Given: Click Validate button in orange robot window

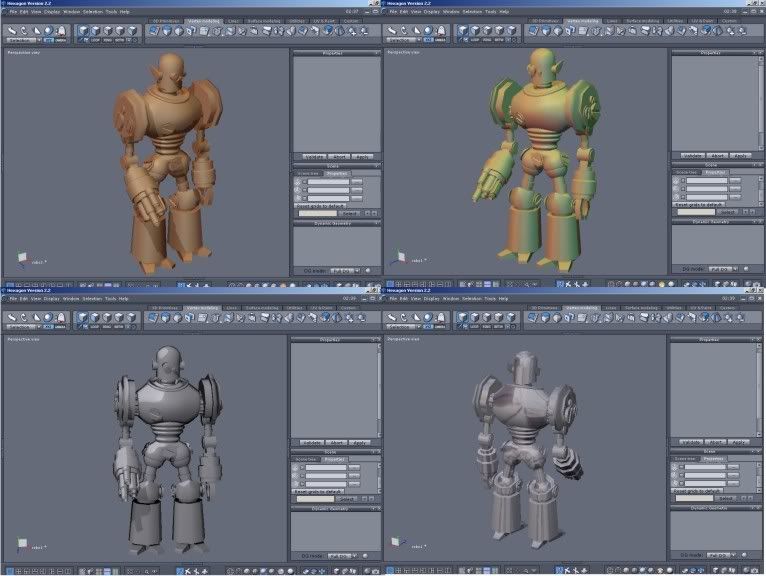Looking at the screenshot, I should click(314, 156).
